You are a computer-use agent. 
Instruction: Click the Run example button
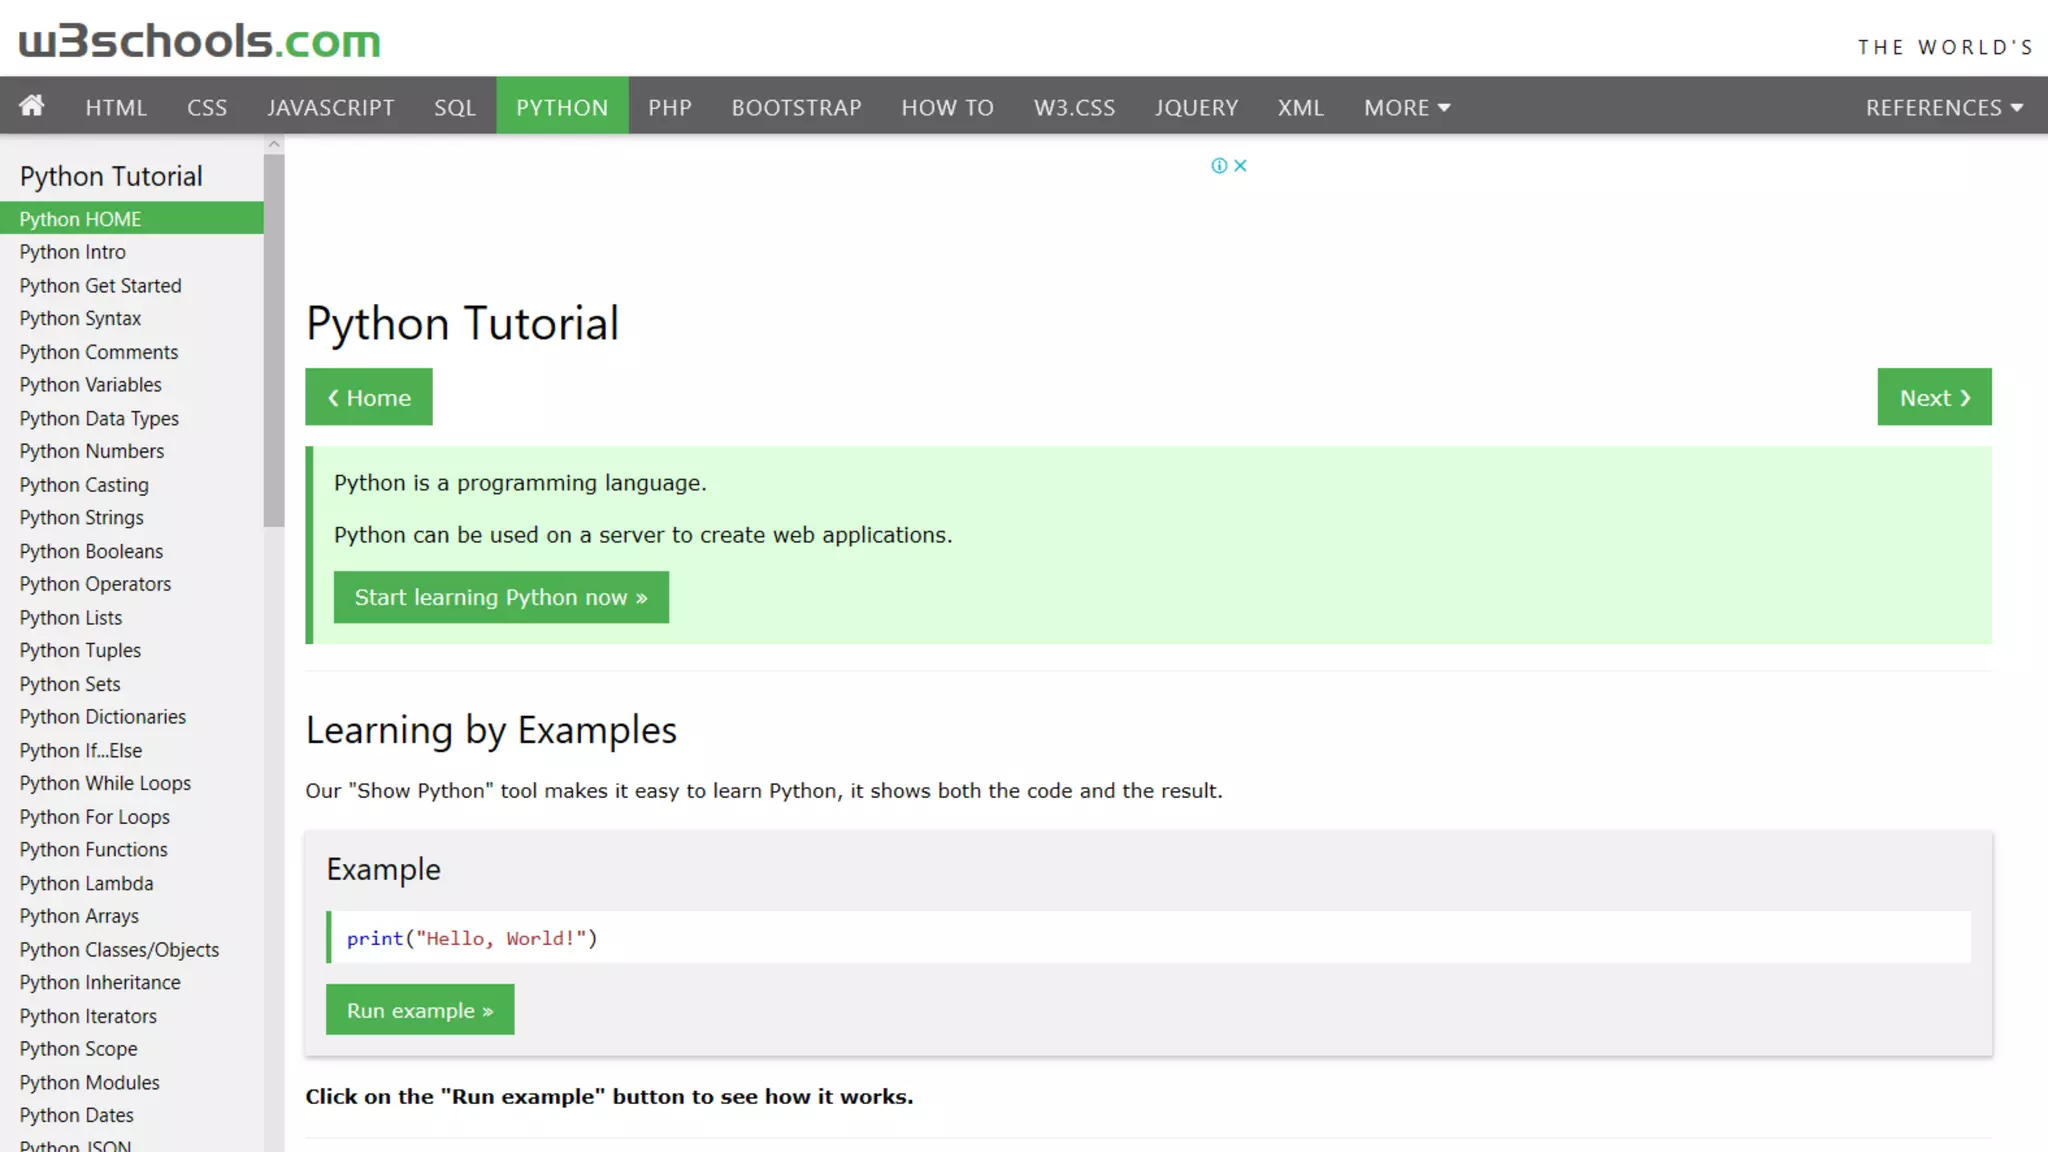click(x=420, y=1010)
